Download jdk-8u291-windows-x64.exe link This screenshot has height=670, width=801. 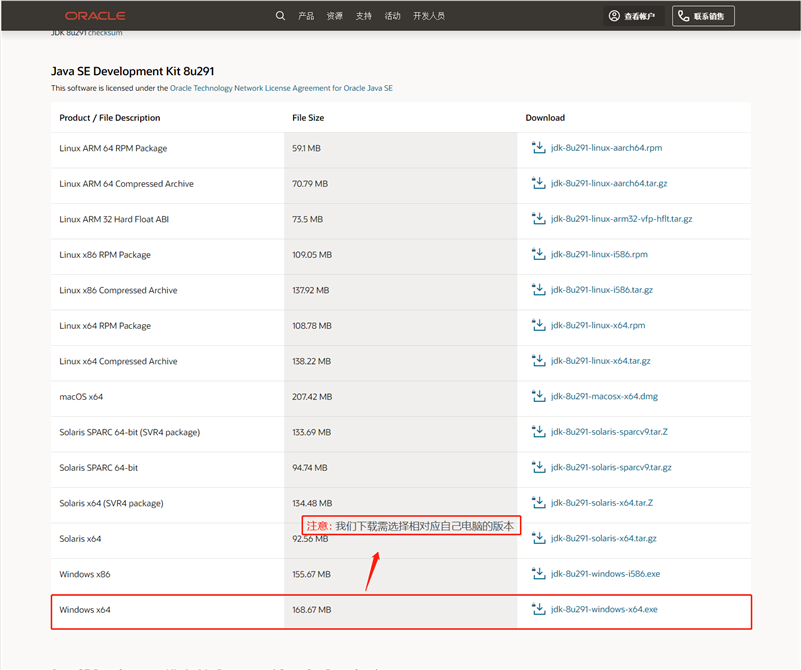(x=604, y=609)
